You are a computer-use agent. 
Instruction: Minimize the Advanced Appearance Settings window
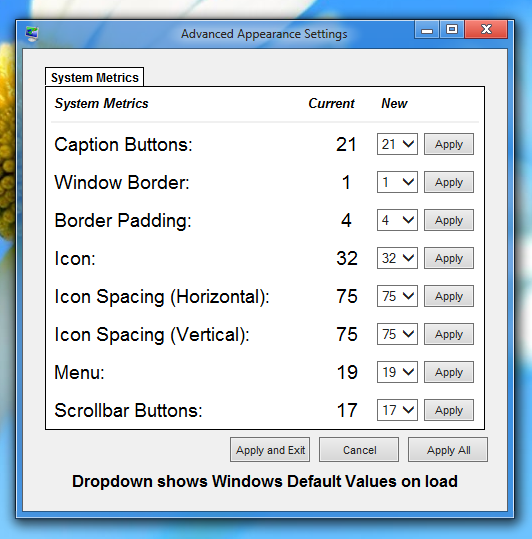click(x=427, y=30)
